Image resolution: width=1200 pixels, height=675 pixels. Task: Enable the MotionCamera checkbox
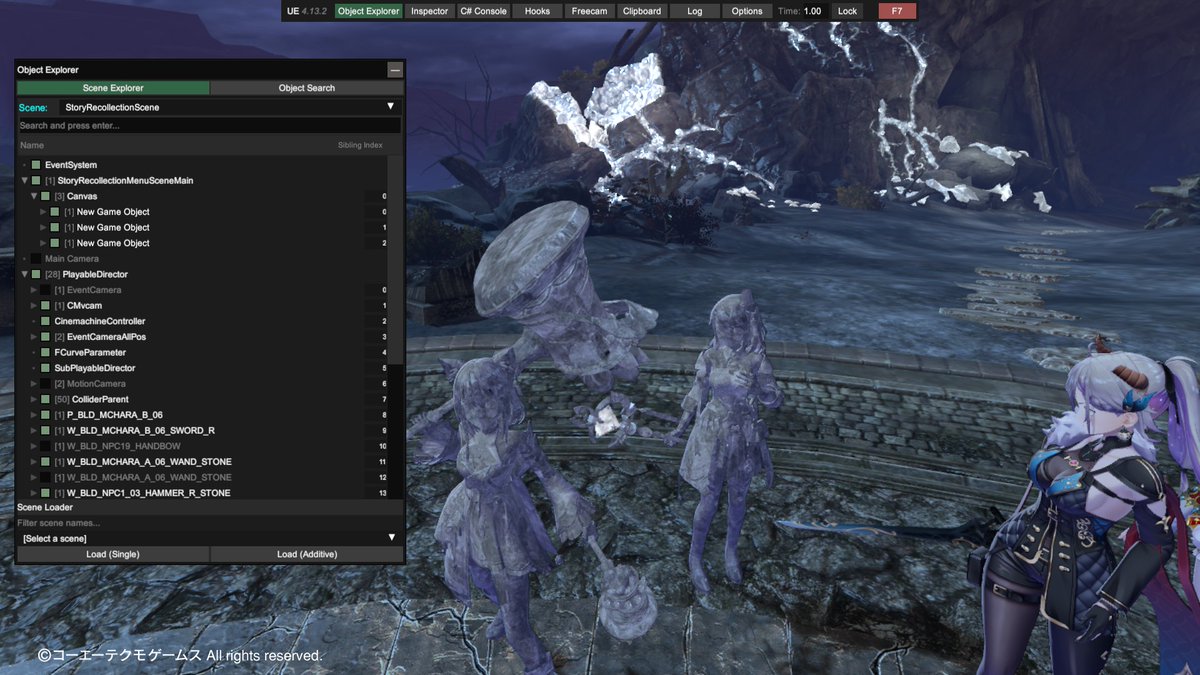(x=45, y=384)
